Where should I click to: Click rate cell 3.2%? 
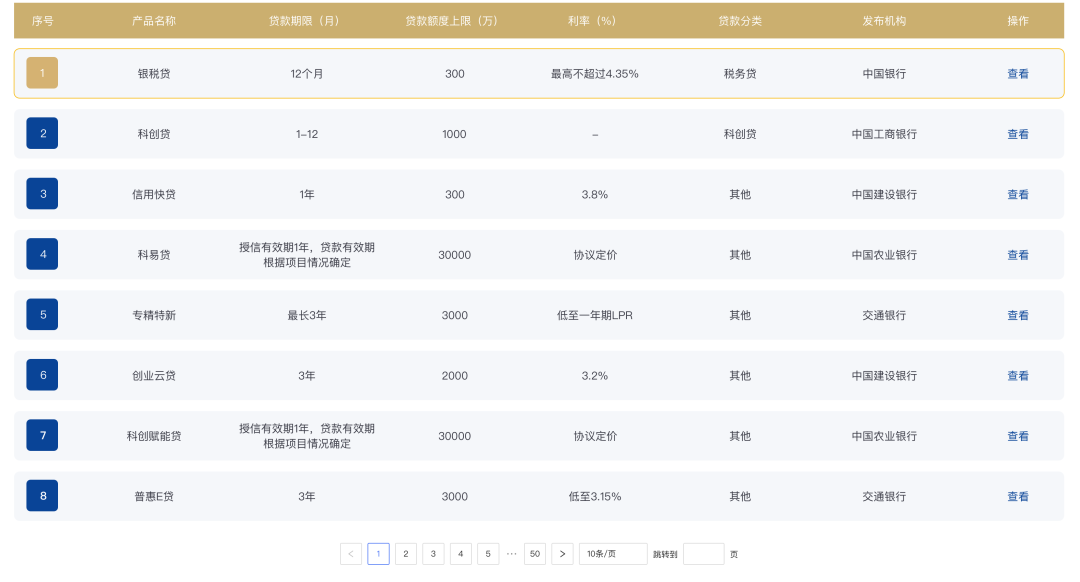[x=594, y=375]
